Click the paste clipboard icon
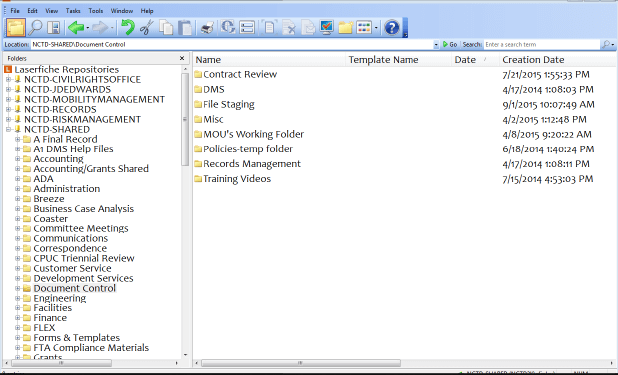618x375 pixels. point(184,28)
